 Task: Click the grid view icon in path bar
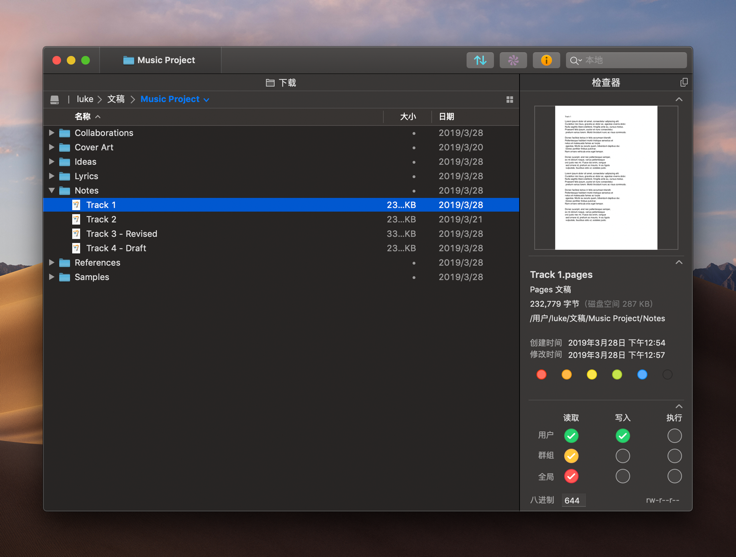[x=509, y=100]
